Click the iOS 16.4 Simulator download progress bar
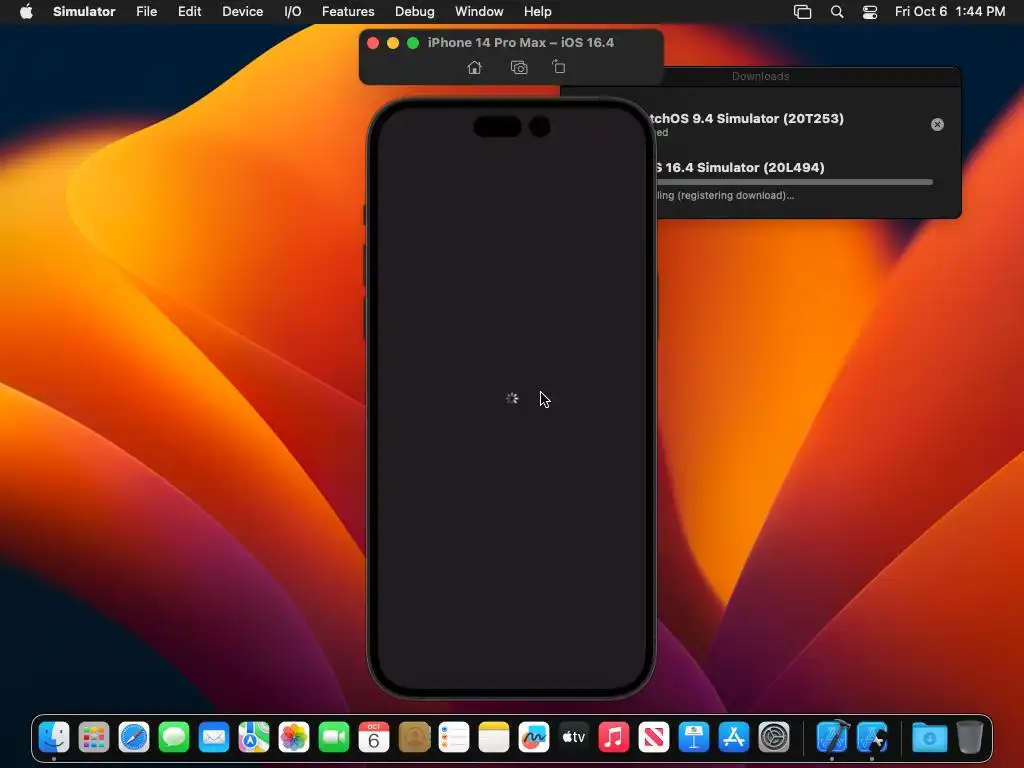The width and height of the screenshot is (1024, 768). click(794, 182)
